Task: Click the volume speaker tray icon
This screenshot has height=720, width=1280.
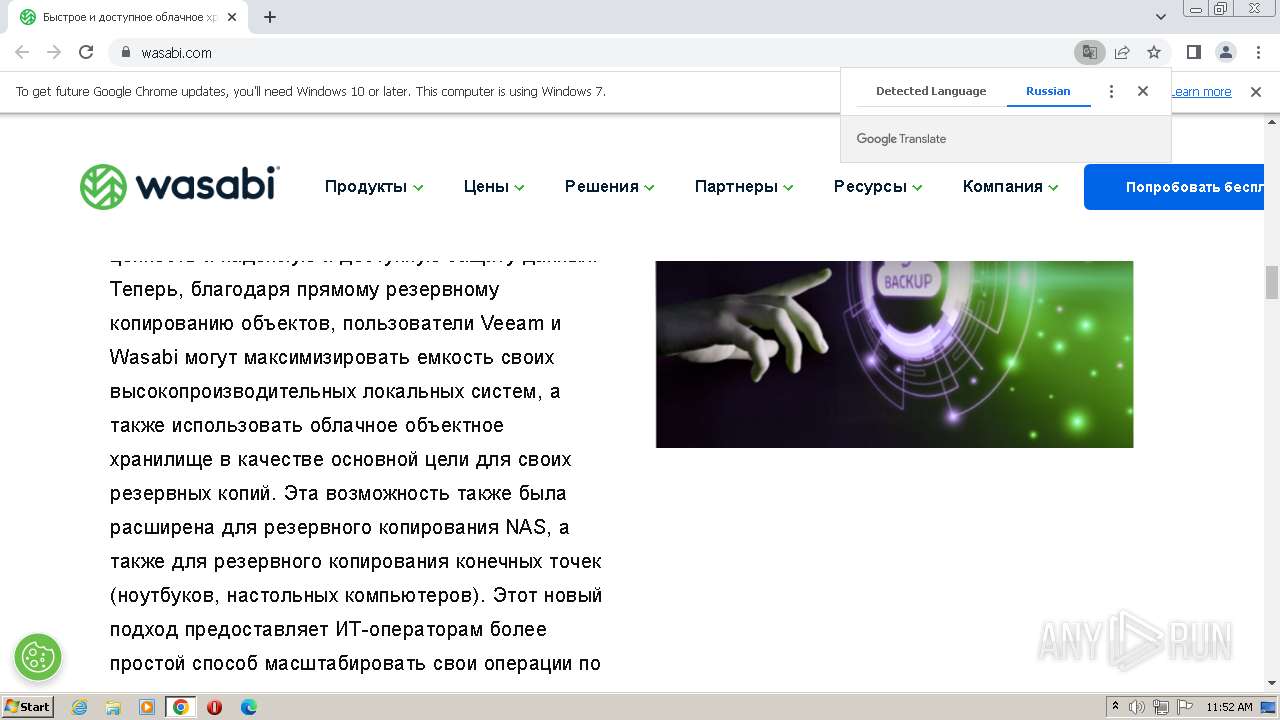Action: pyautogui.click(x=1138, y=707)
